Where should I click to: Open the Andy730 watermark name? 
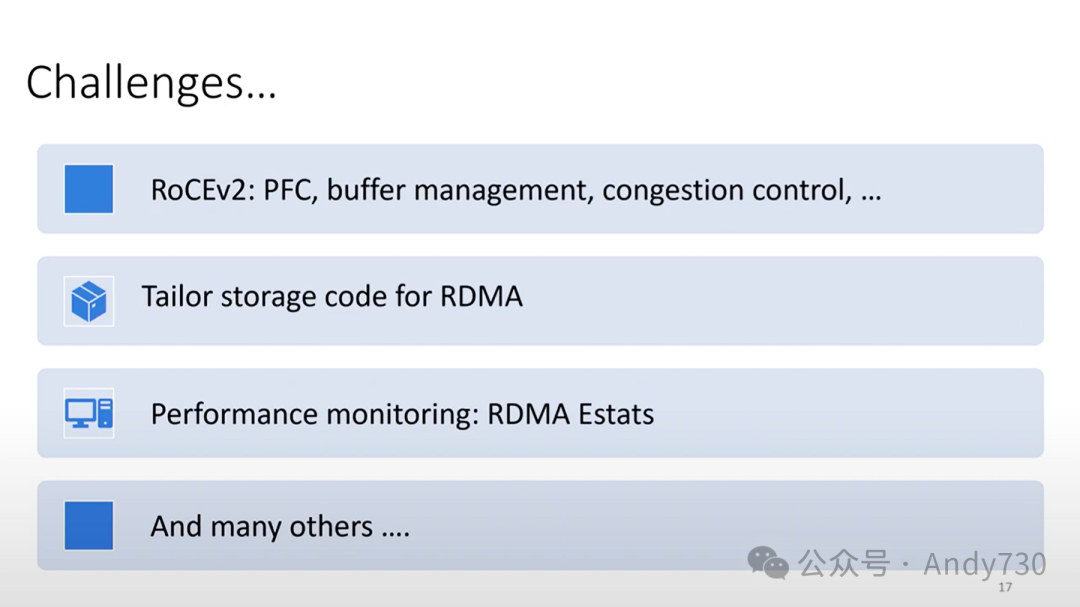pos(984,564)
